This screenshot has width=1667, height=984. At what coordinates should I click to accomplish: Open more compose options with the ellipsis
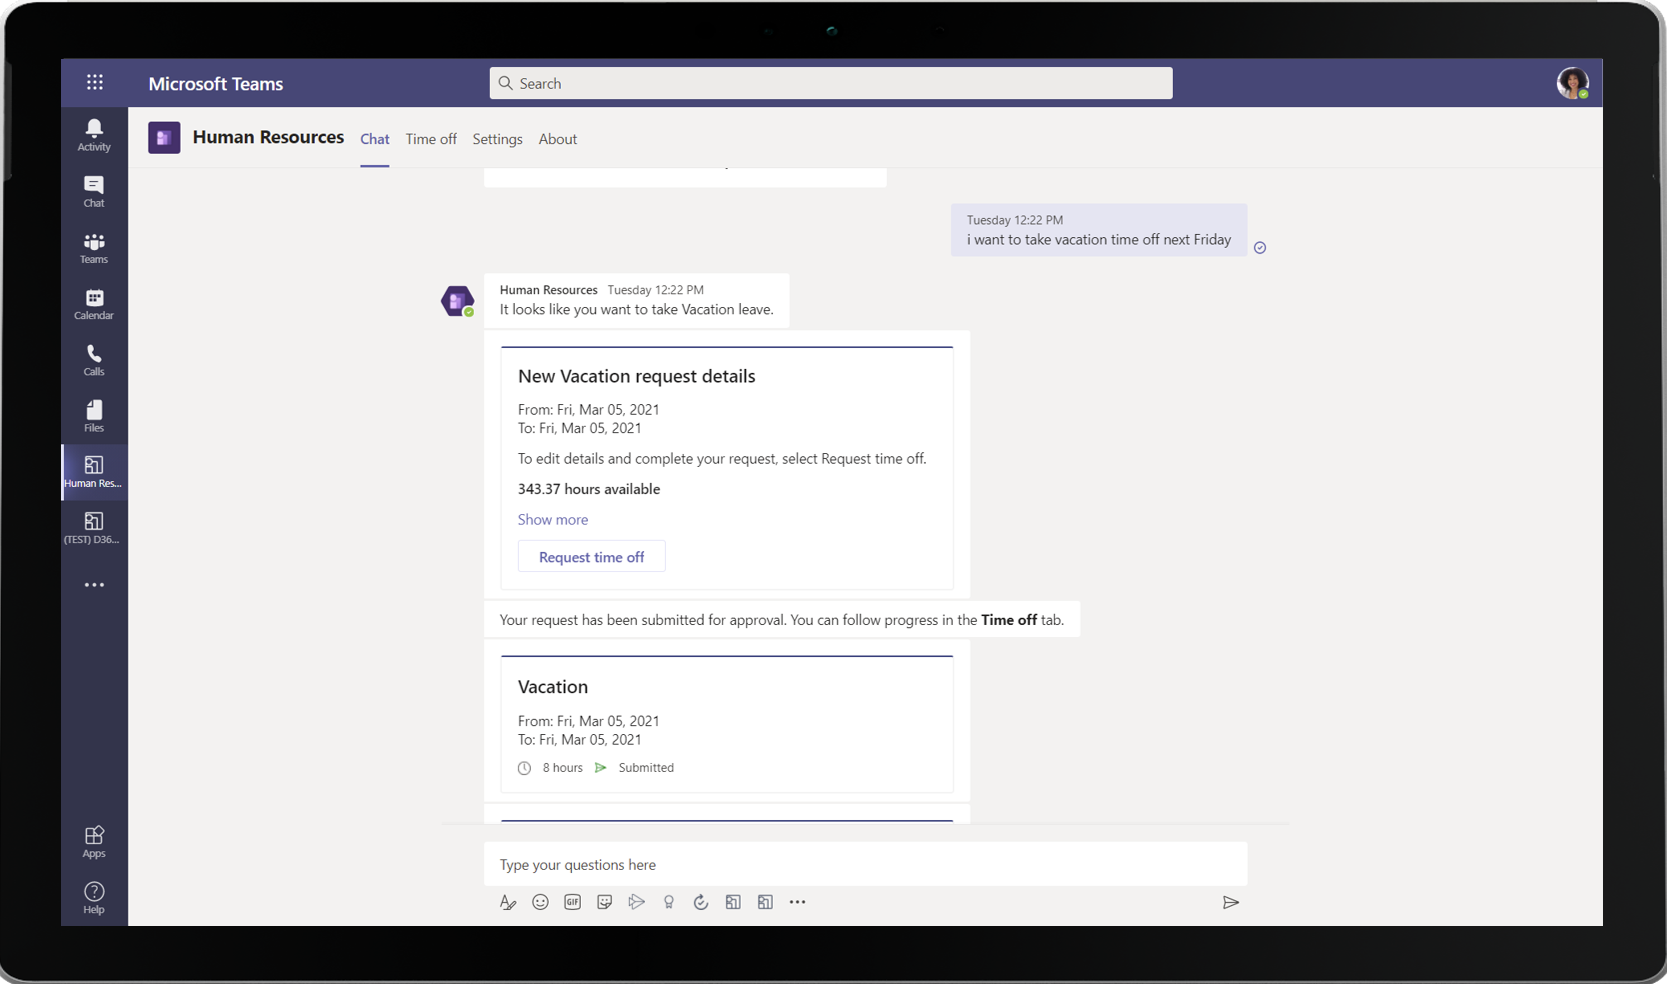pos(797,902)
